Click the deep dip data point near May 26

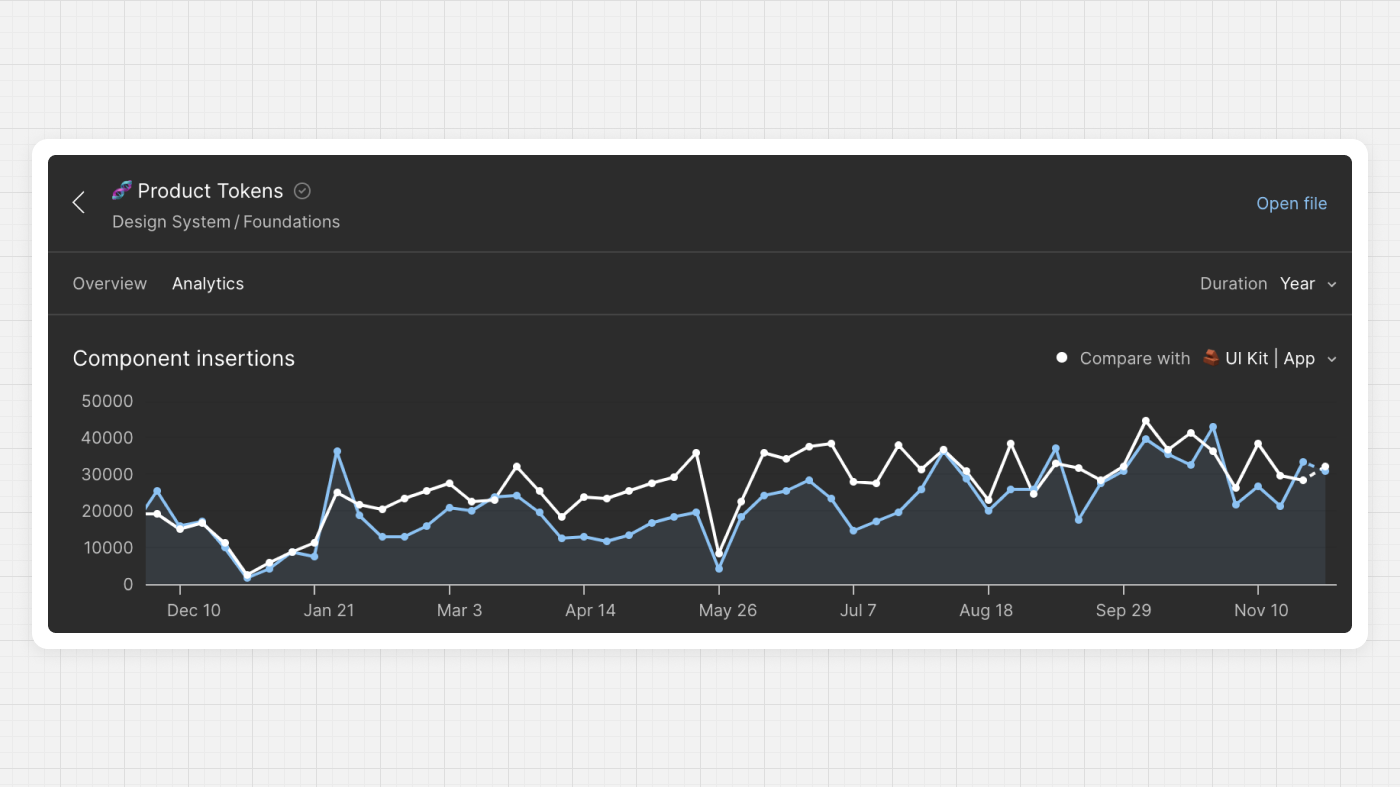click(x=718, y=567)
